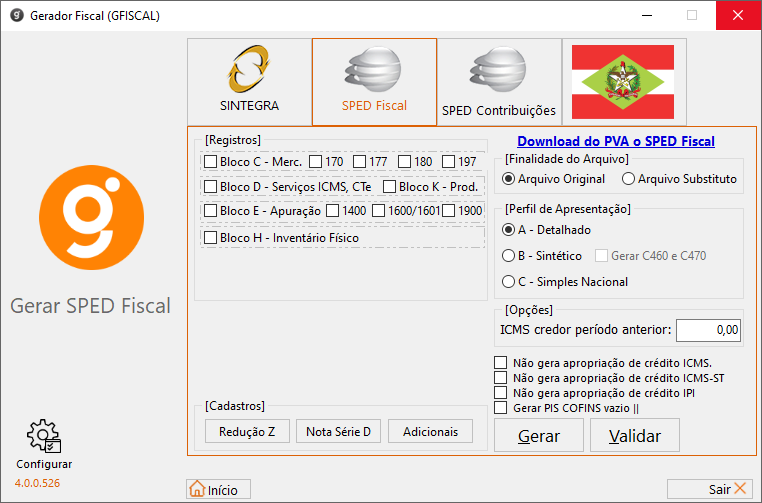
Task: Open the SINTEGRA tab
Action: coord(249,82)
